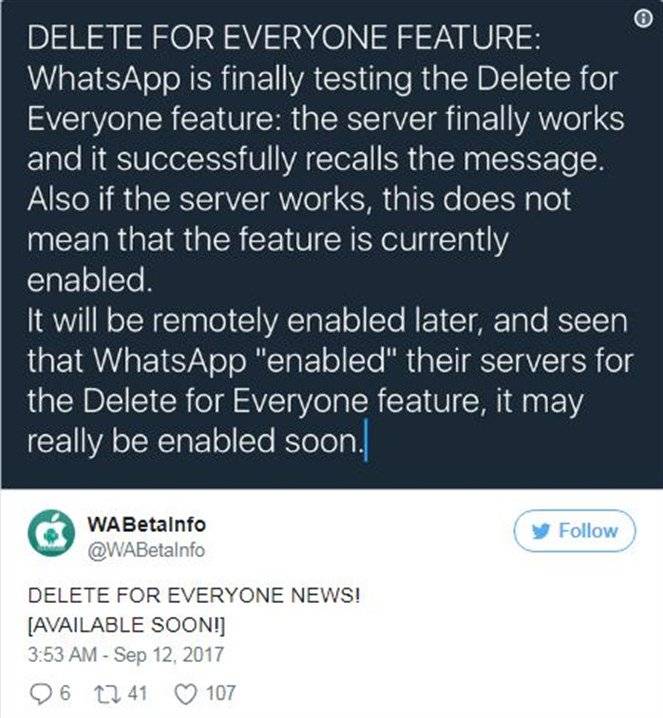Open the 3:53 AM Sep 12, 2017 timestamp
The image size is (663, 718).
(126, 654)
